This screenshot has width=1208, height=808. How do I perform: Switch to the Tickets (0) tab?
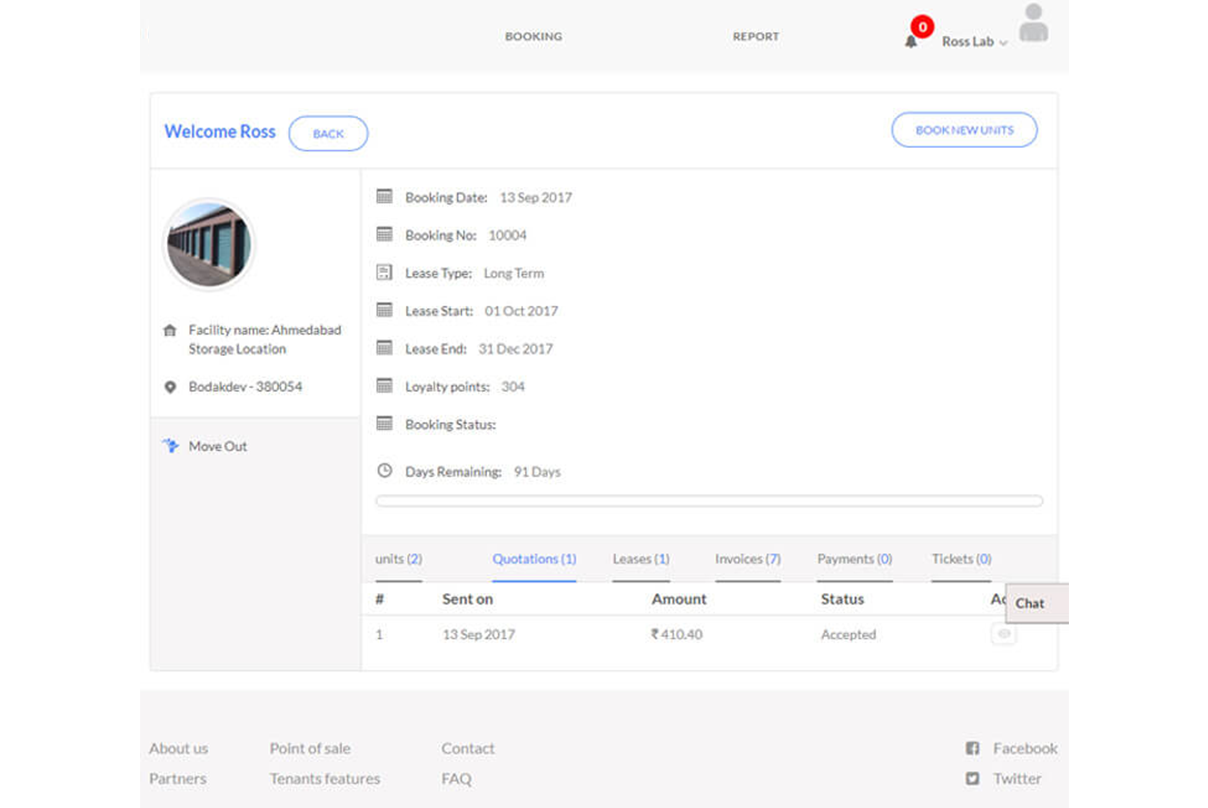tap(962, 559)
